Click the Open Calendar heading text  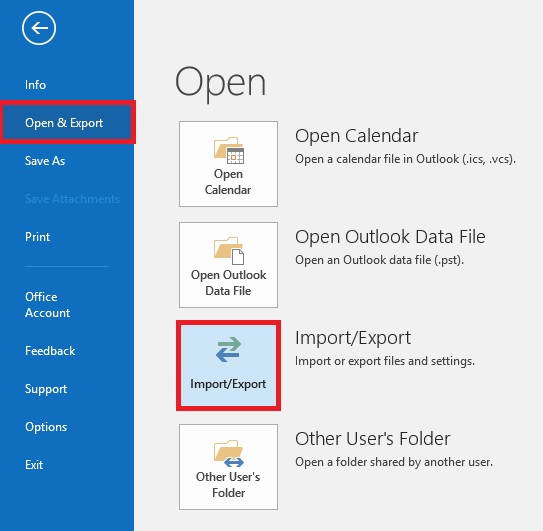(x=357, y=136)
